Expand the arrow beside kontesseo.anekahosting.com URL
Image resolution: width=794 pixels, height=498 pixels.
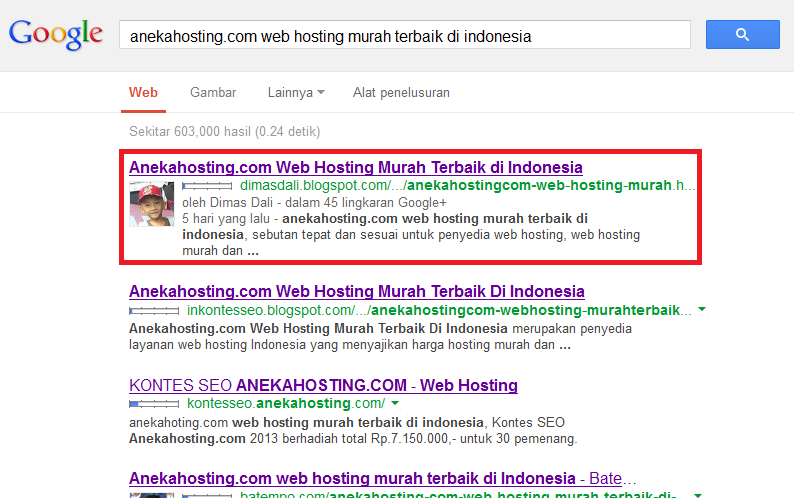[x=395, y=403]
